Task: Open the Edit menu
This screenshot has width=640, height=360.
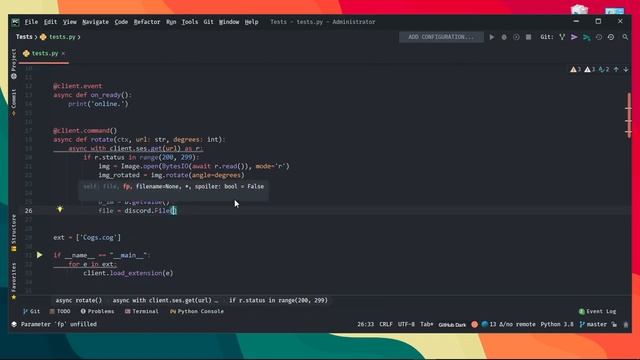Action: 50,22
